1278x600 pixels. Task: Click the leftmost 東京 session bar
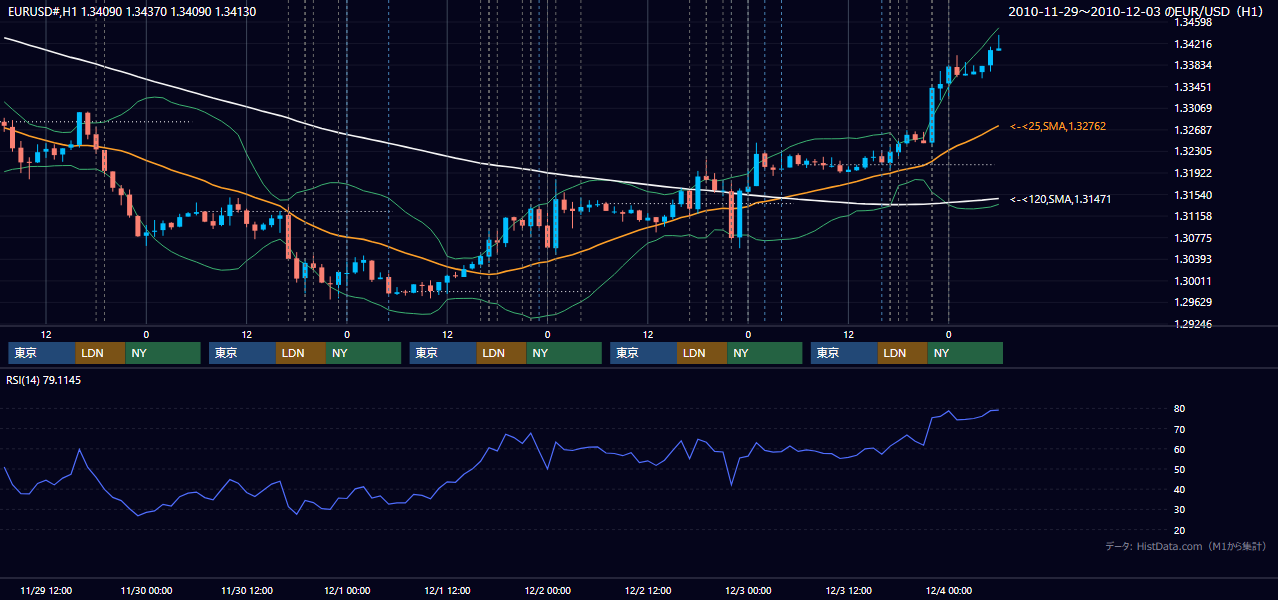pyautogui.click(x=41, y=353)
